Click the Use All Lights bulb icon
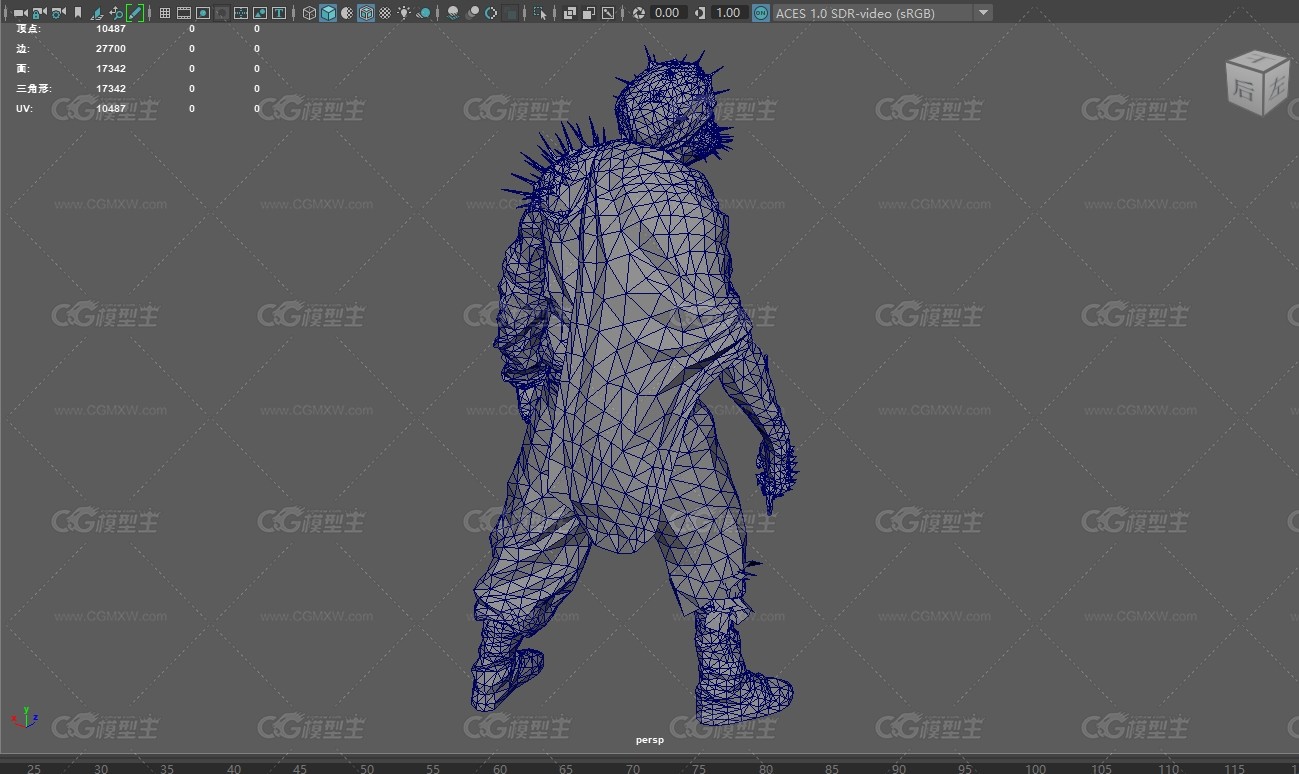This screenshot has width=1299, height=774. point(404,13)
